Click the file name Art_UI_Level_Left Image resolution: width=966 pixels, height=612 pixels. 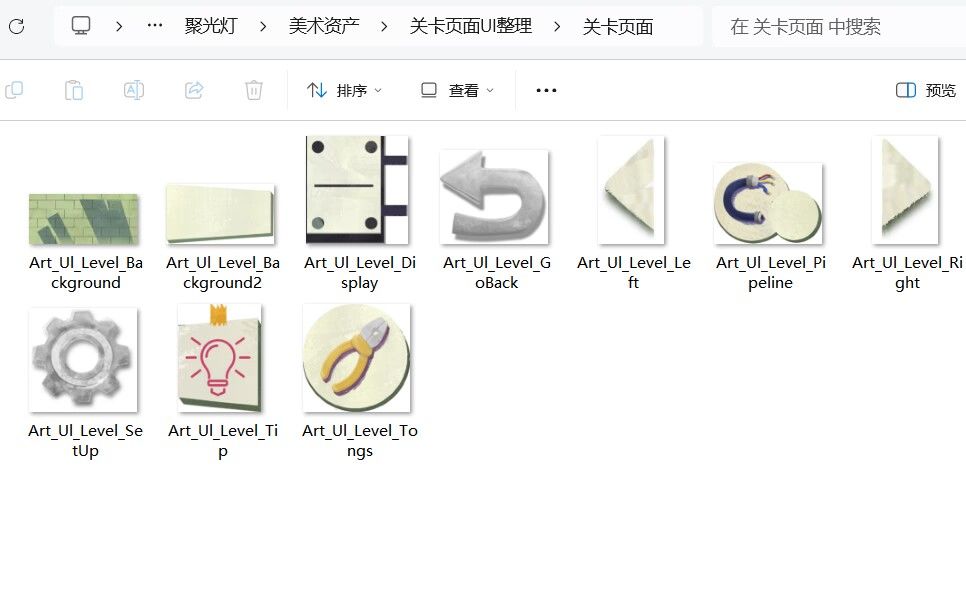(633, 272)
